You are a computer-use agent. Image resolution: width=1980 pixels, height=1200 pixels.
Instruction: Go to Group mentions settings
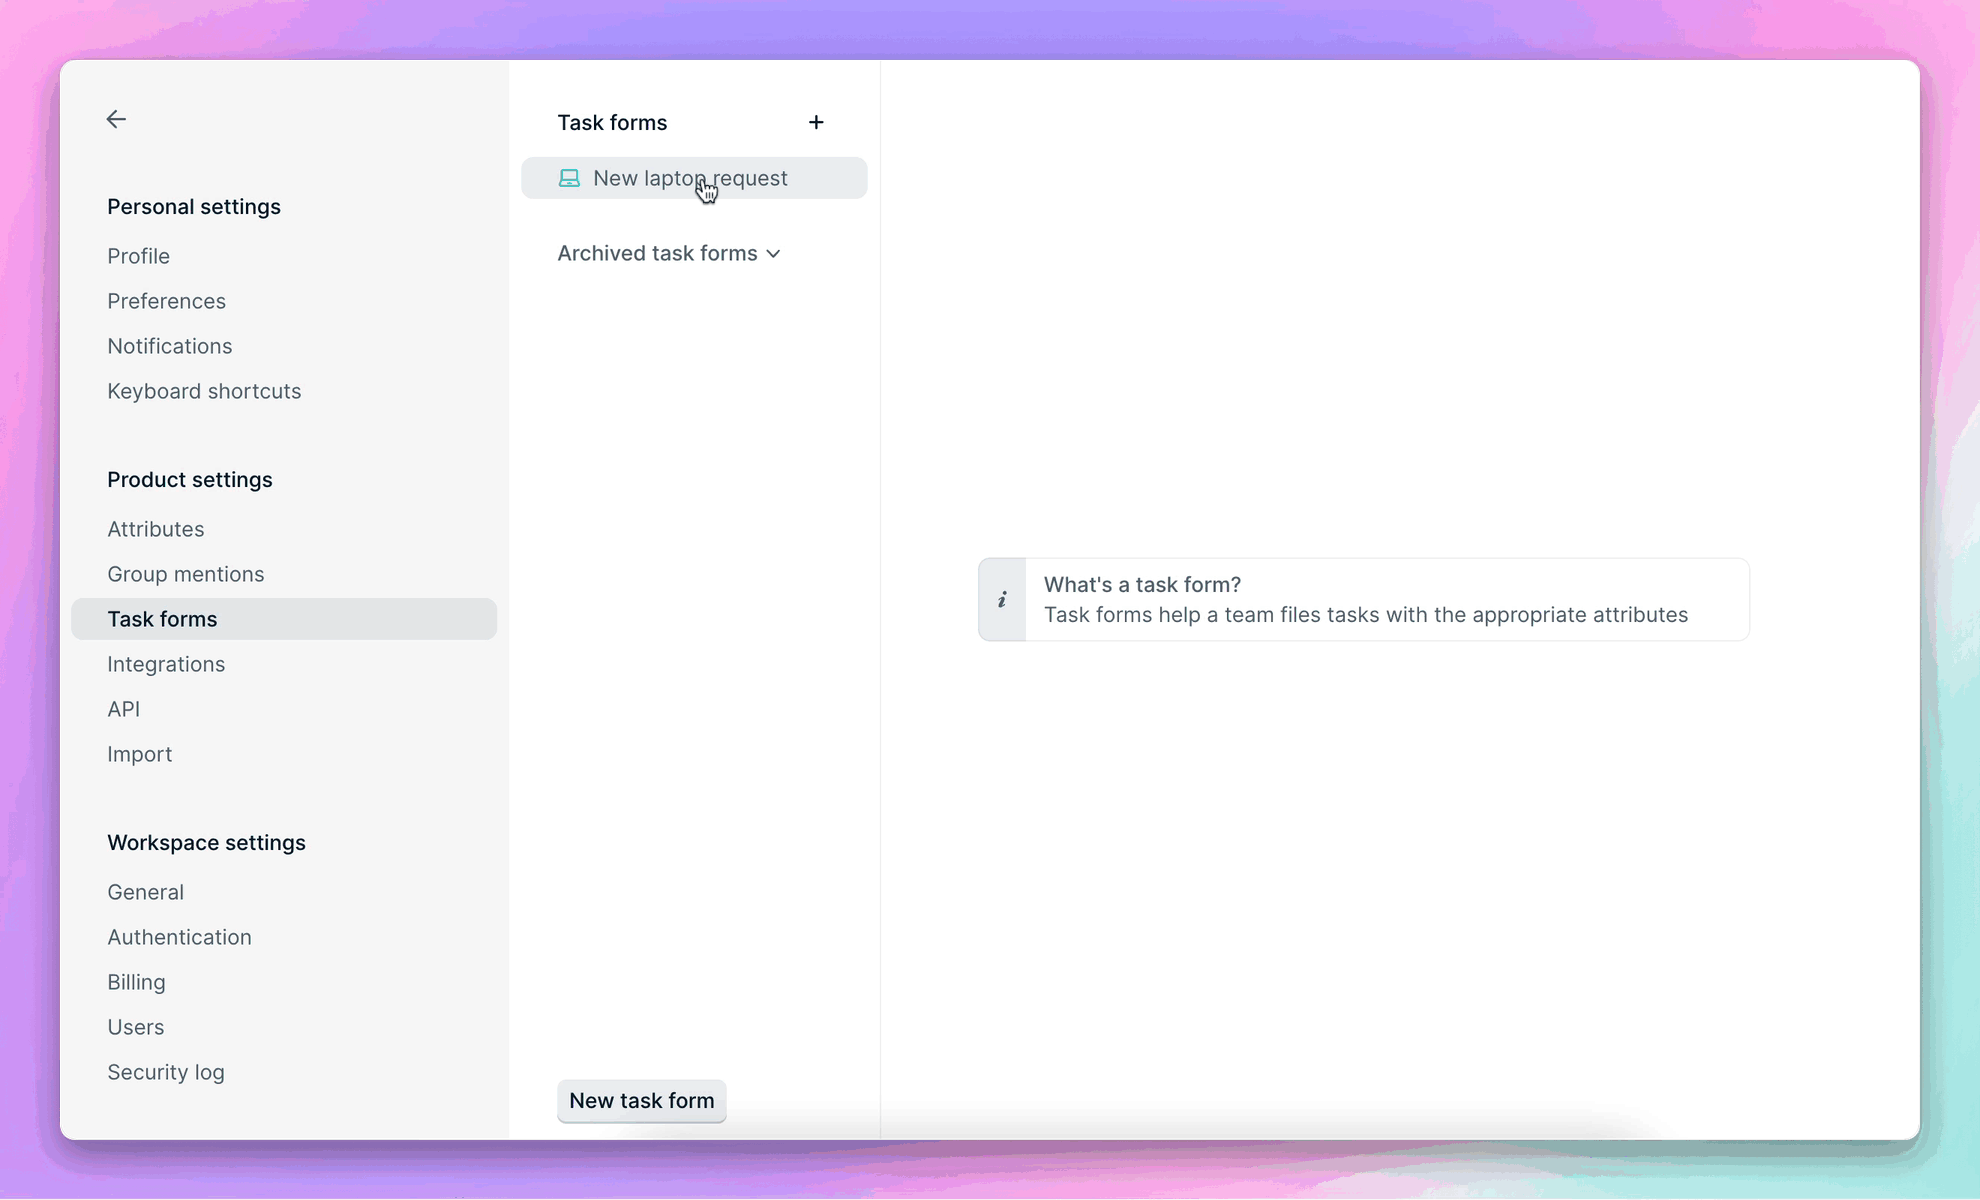[x=186, y=574]
